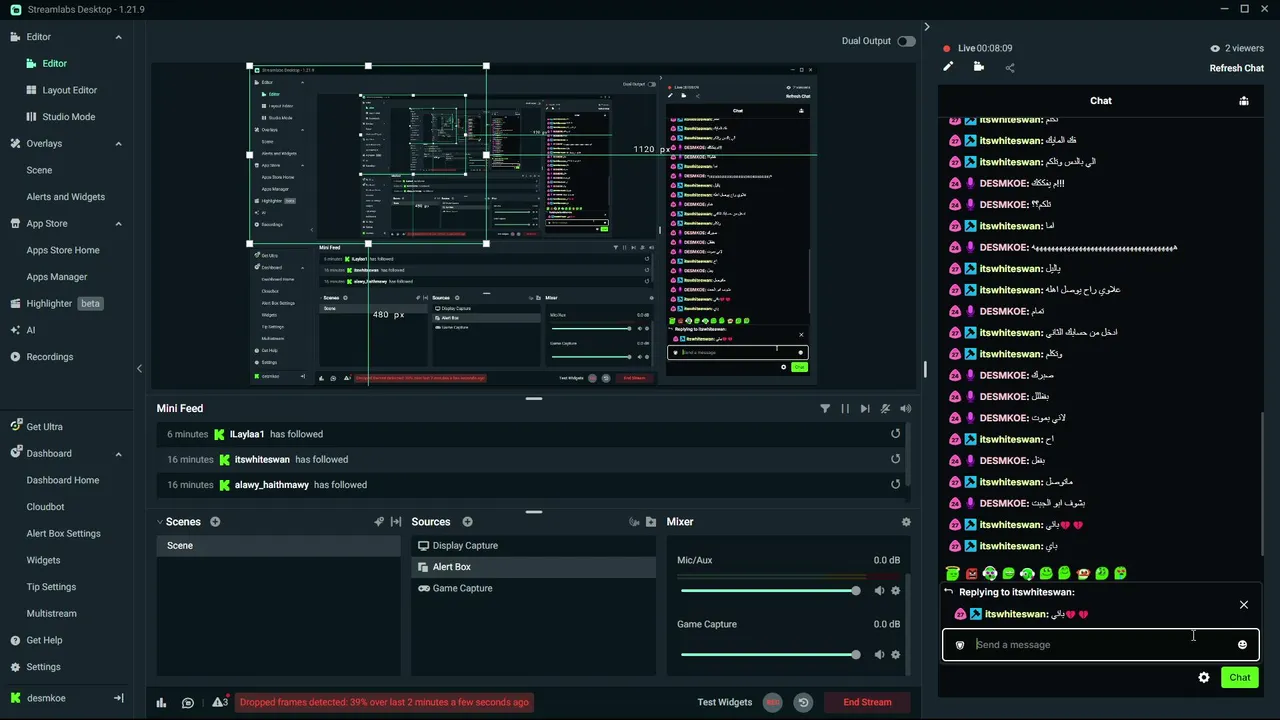Toggle the Dual Output switch
This screenshot has height=720, width=1280.
click(906, 41)
